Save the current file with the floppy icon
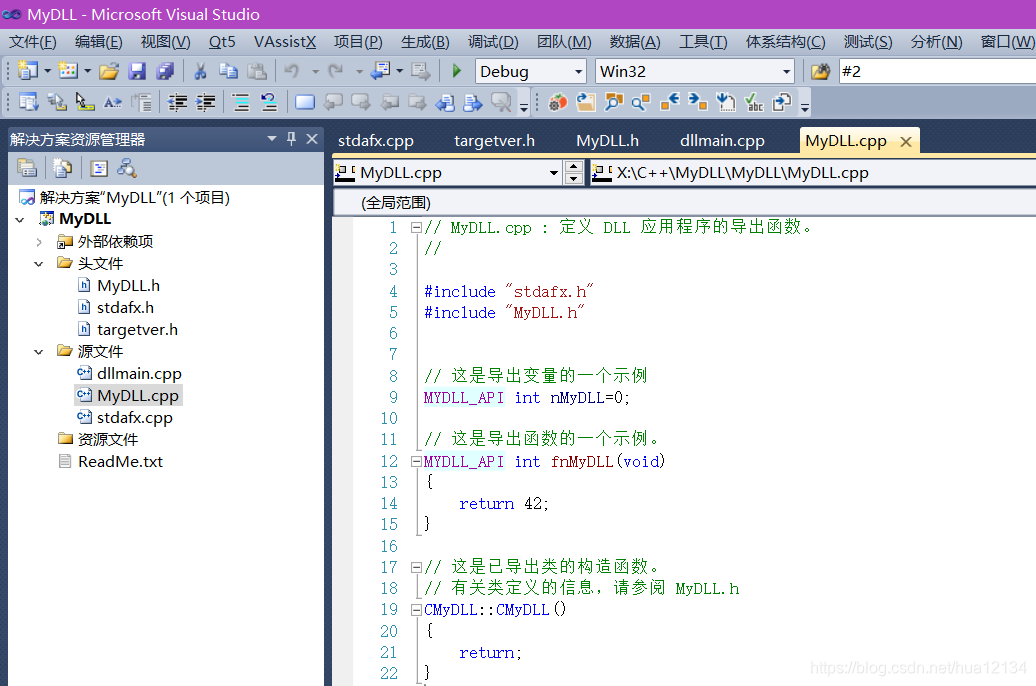Screen dimensions: 1036x686 [137, 71]
